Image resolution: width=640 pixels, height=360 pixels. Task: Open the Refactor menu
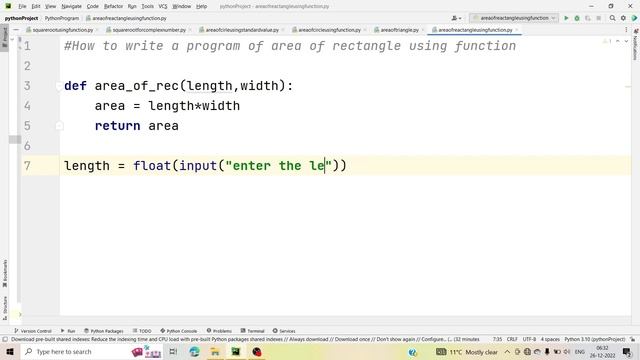click(x=113, y=6)
